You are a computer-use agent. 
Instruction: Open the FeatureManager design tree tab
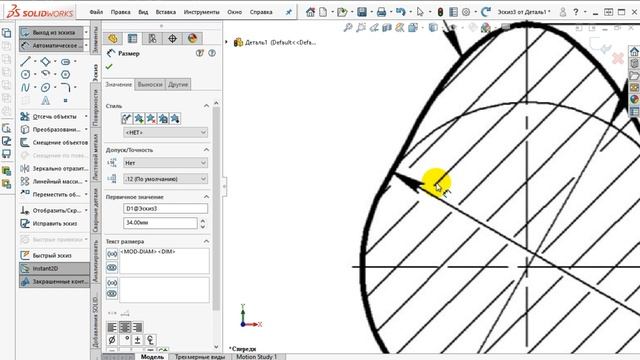tap(113, 38)
